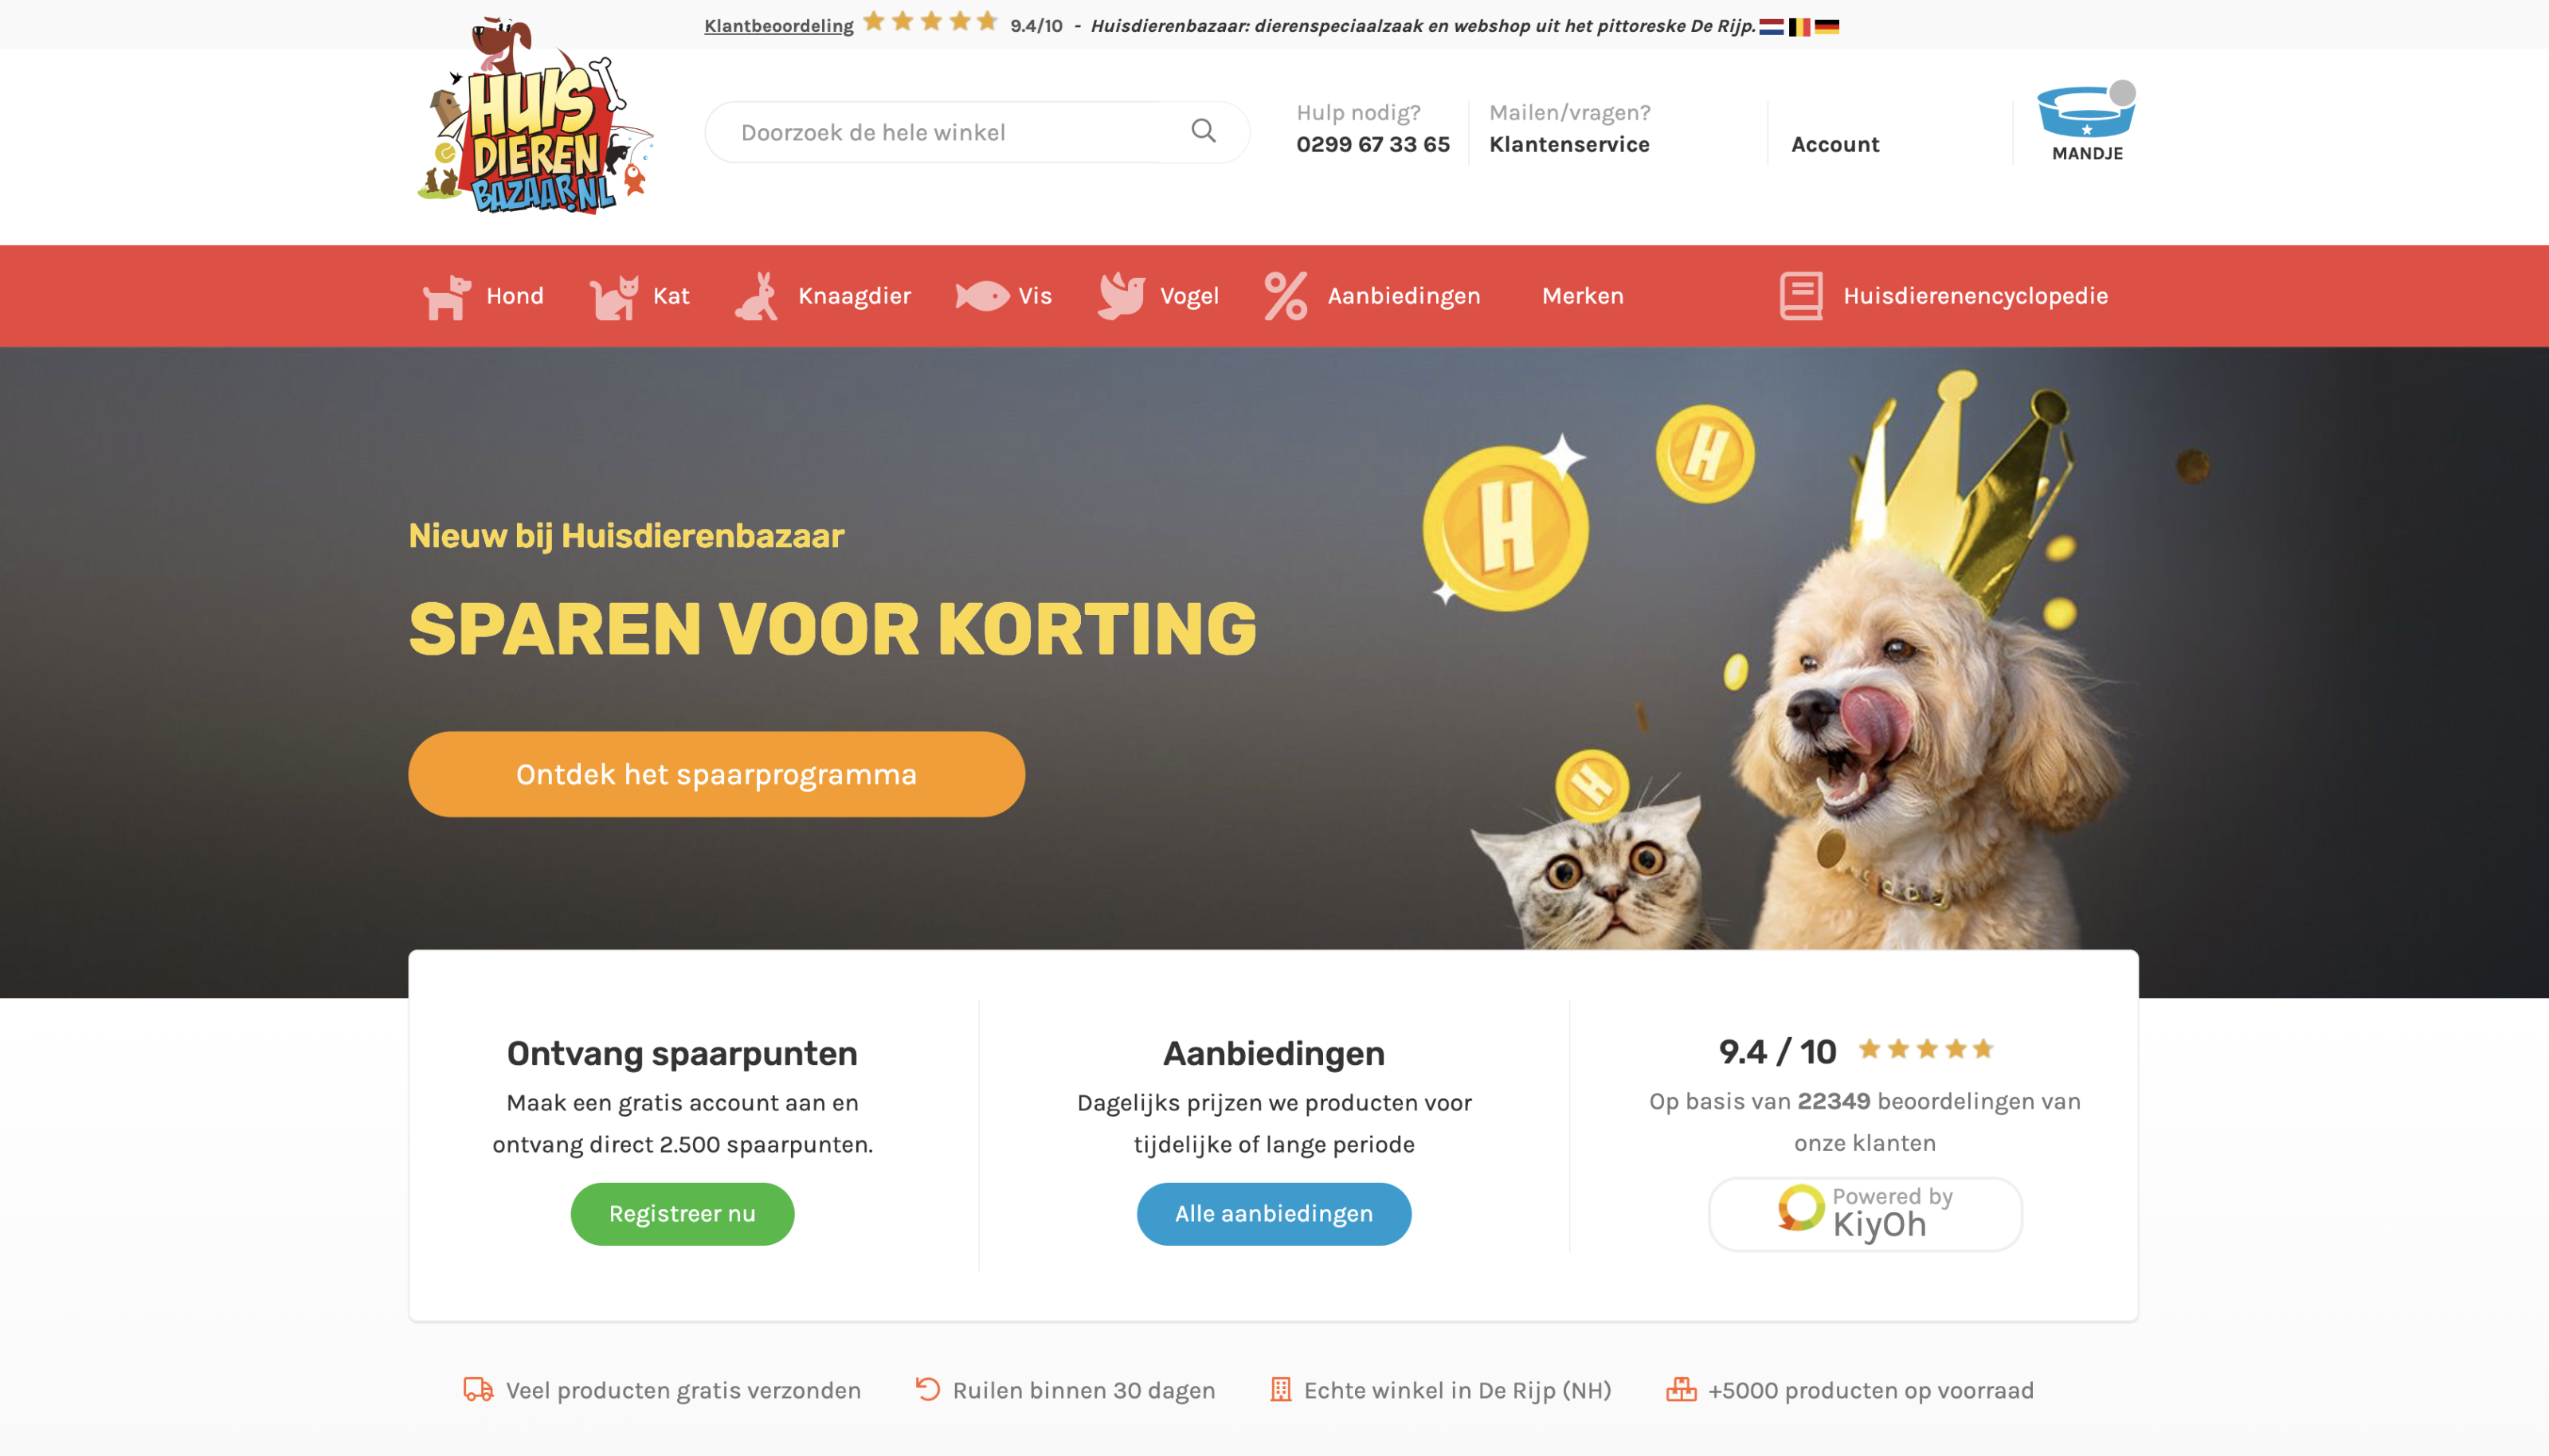The image size is (2549, 1456).
Task: Open the Account link
Action: click(x=1834, y=144)
